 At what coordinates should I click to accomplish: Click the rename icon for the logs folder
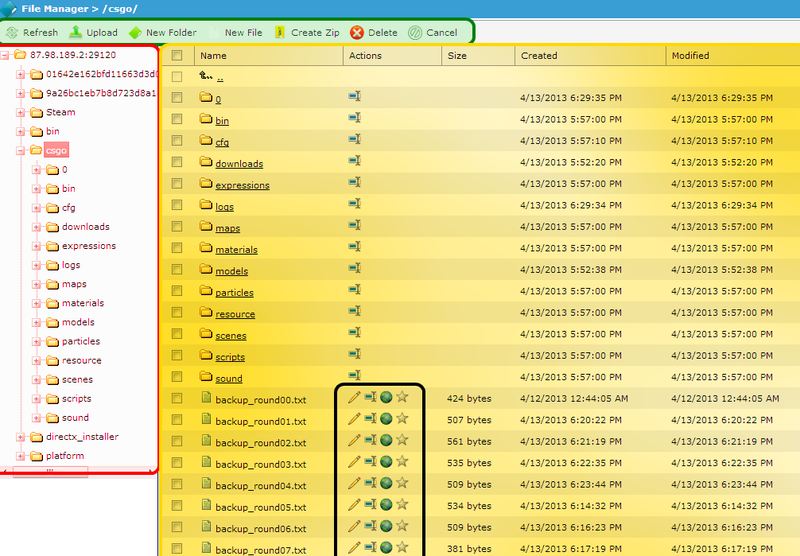[355, 204]
